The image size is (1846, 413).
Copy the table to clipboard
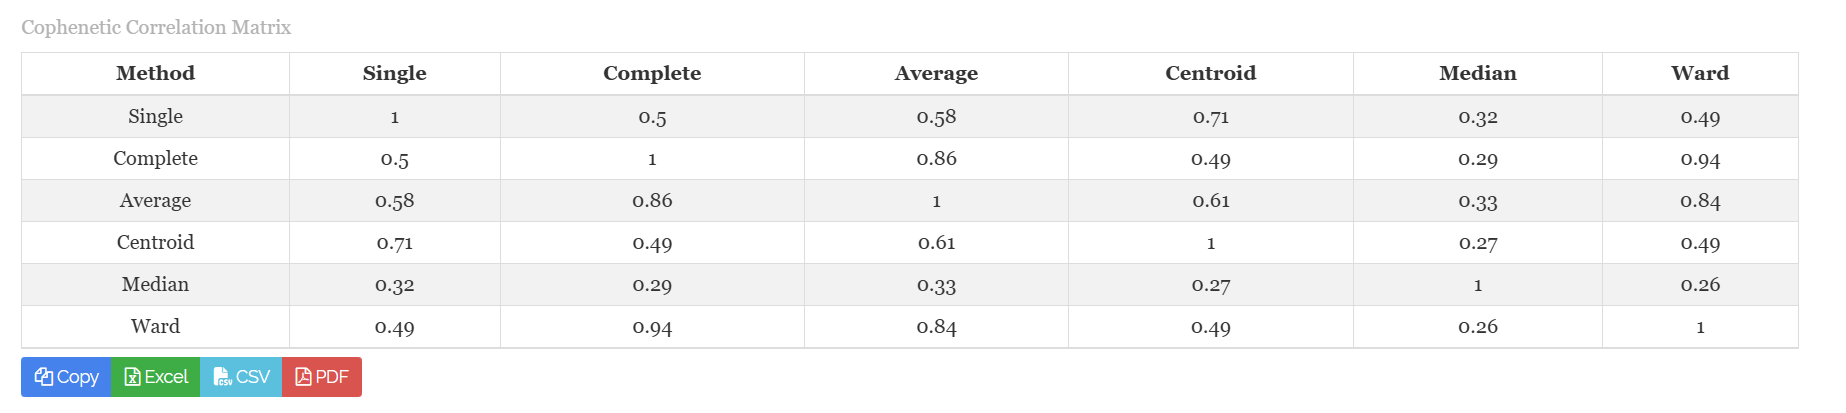pos(66,377)
